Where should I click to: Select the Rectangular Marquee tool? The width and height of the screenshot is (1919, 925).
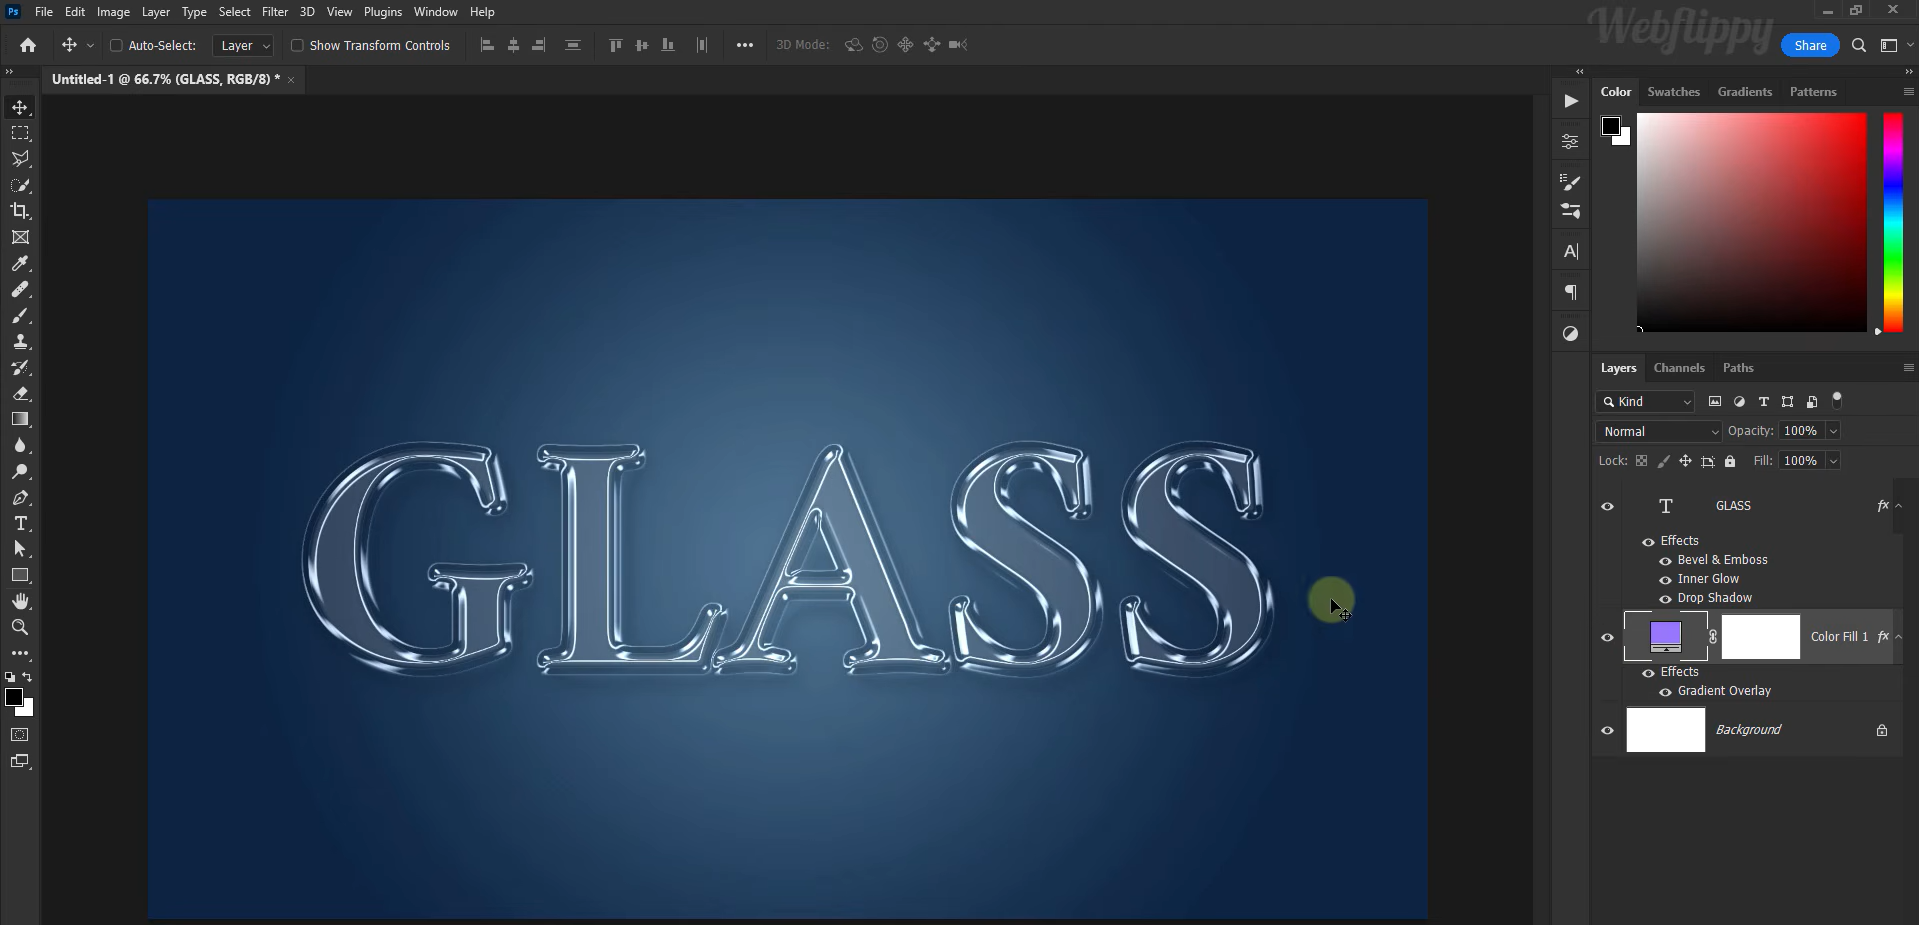pyautogui.click(x=20, y=133)
